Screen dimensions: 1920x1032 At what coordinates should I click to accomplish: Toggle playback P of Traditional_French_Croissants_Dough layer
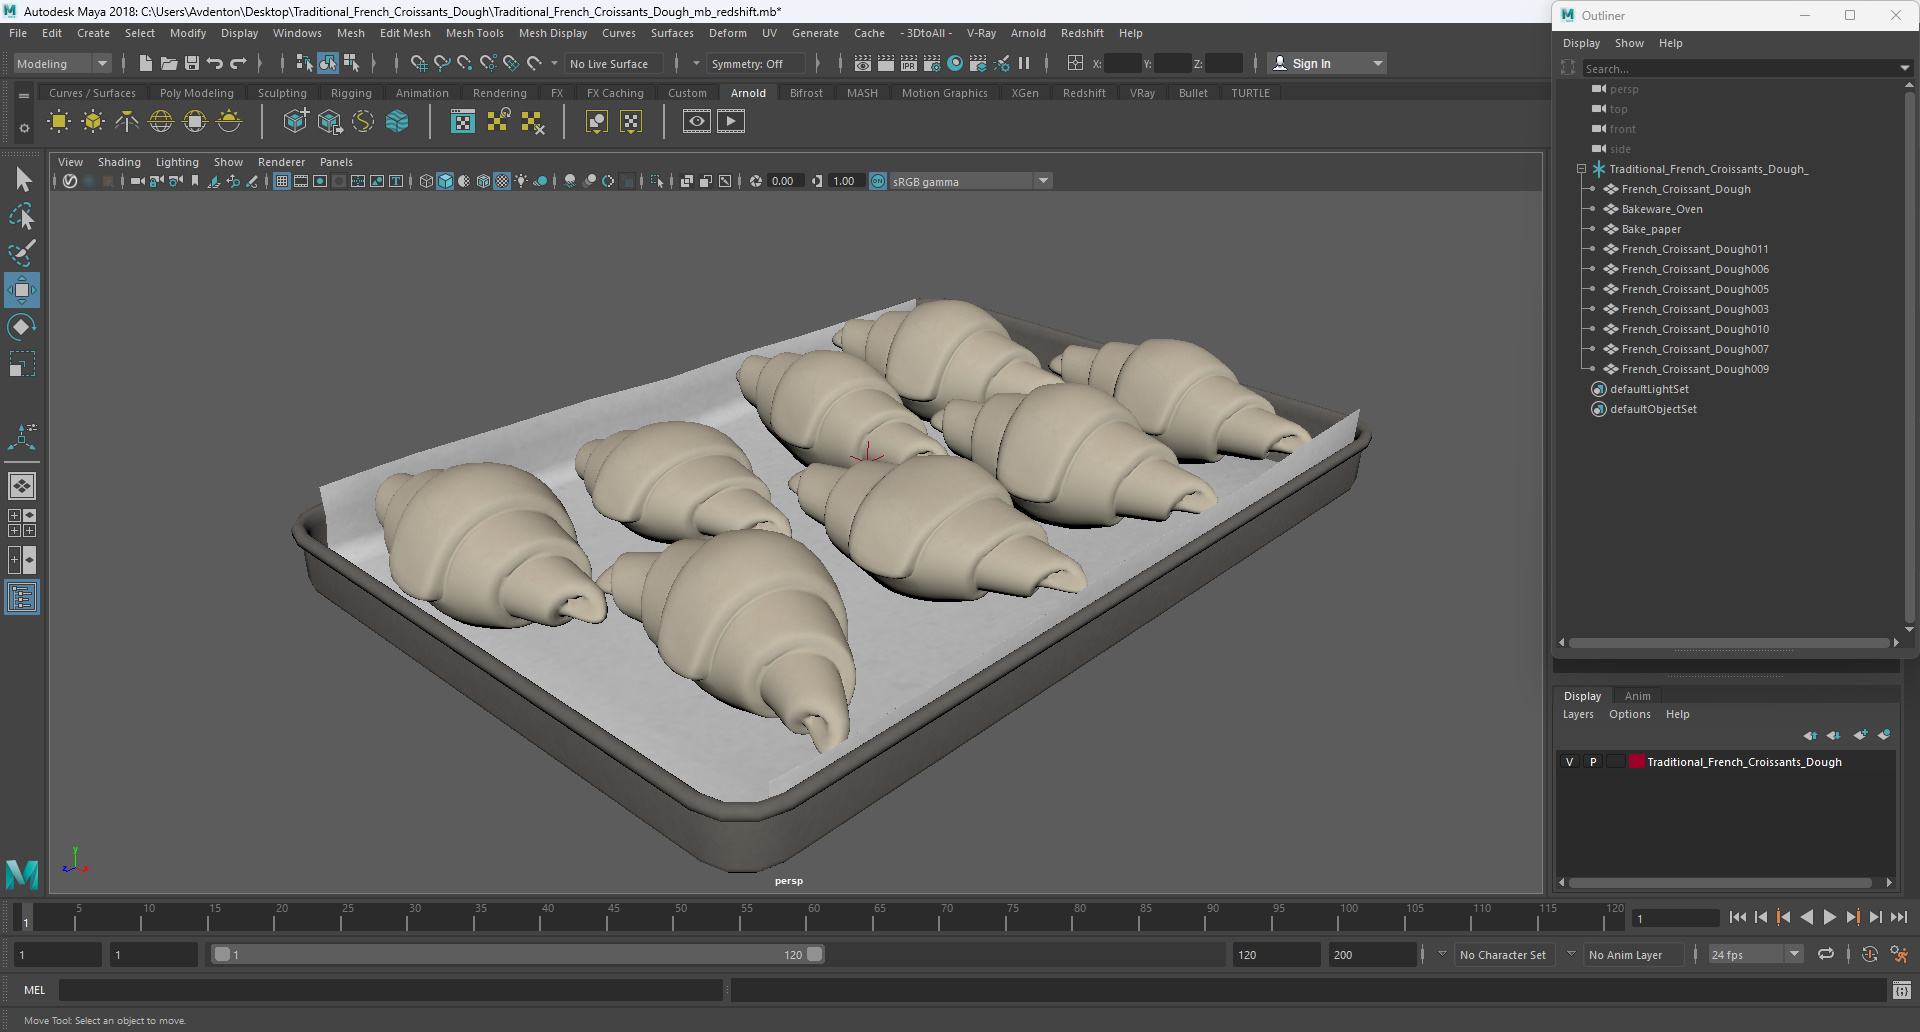(1593, 762)
